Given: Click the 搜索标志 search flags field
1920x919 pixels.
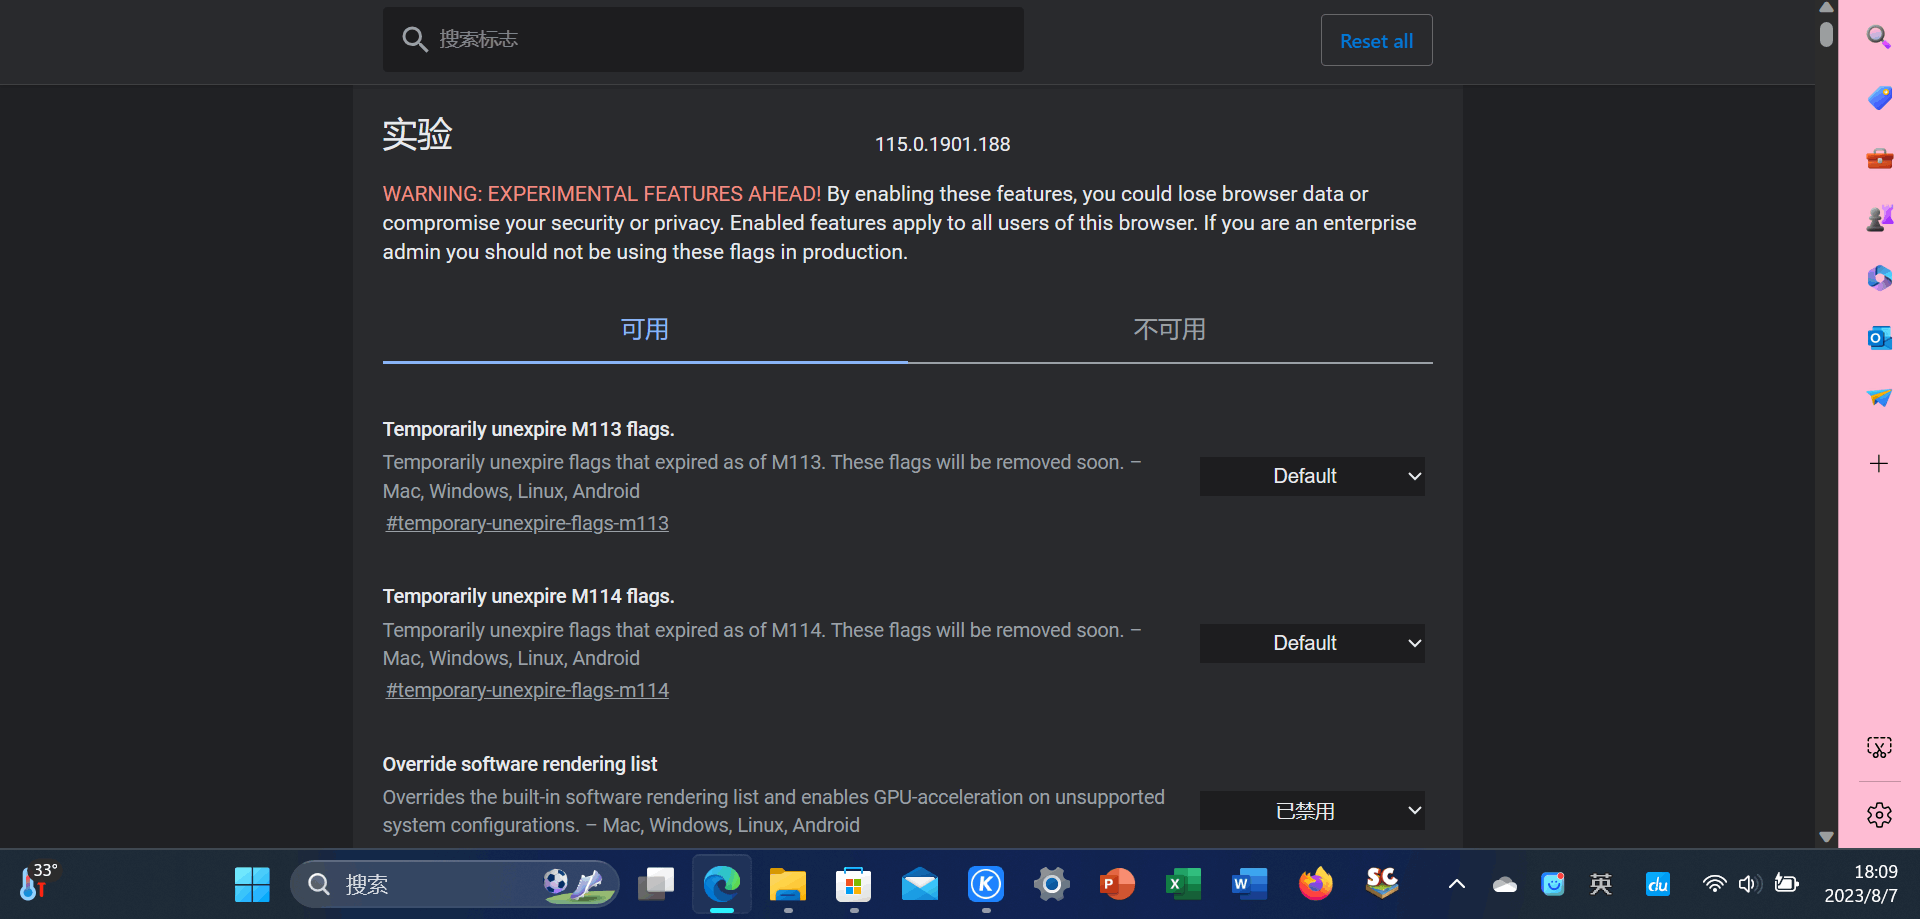Looking at the screenshot, I should pos(703,39).
